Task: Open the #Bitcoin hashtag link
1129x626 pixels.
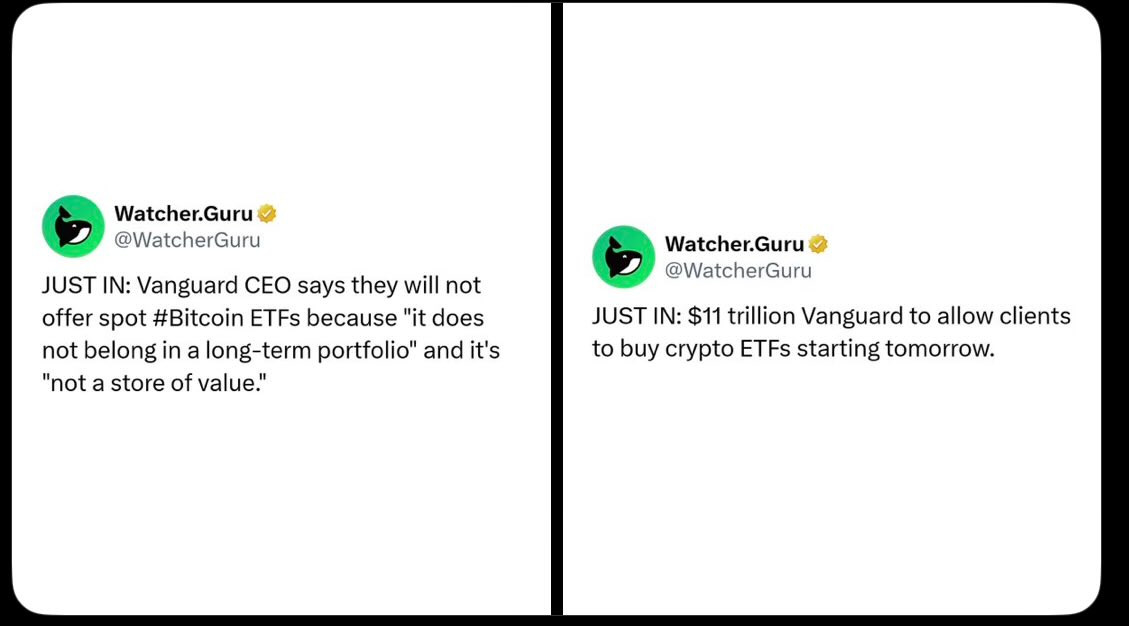Action: pos(198,318)
